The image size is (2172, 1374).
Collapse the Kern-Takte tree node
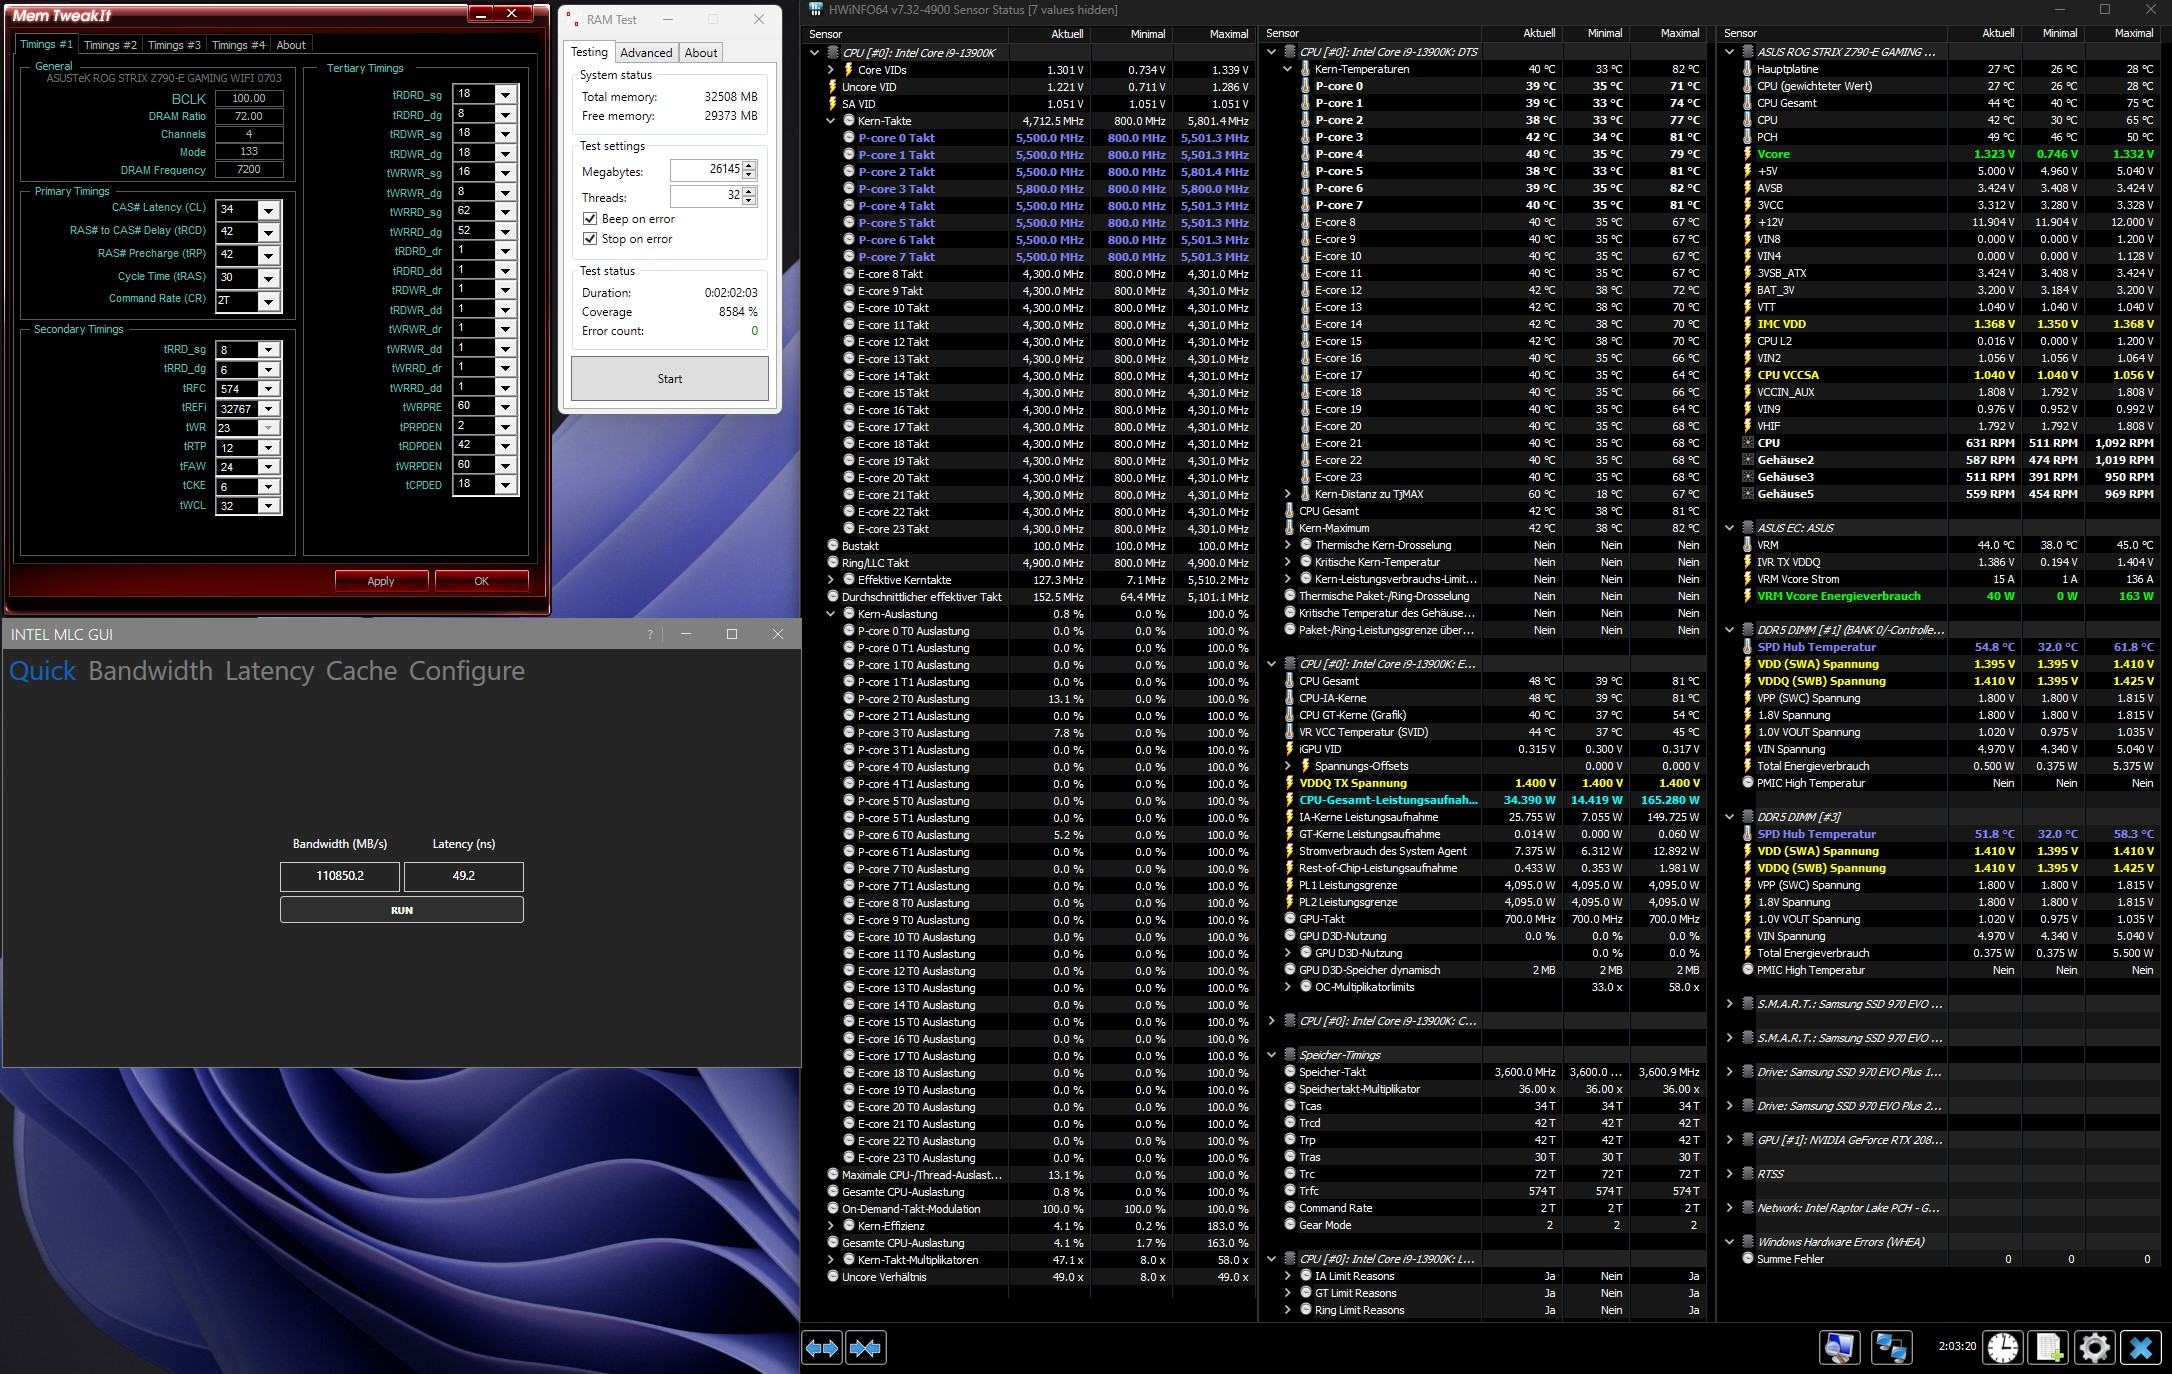click(831, 121)
